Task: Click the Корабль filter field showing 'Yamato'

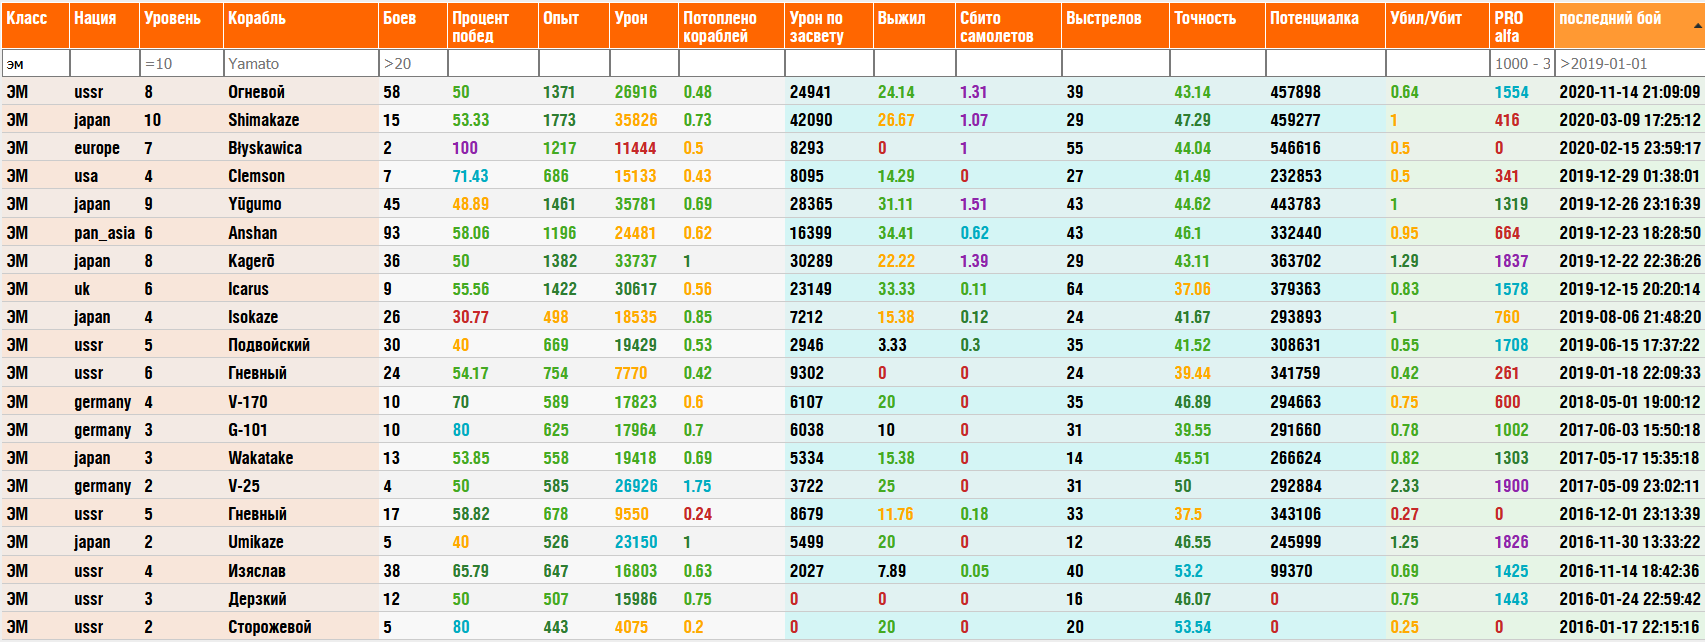Action: (301, 63)
